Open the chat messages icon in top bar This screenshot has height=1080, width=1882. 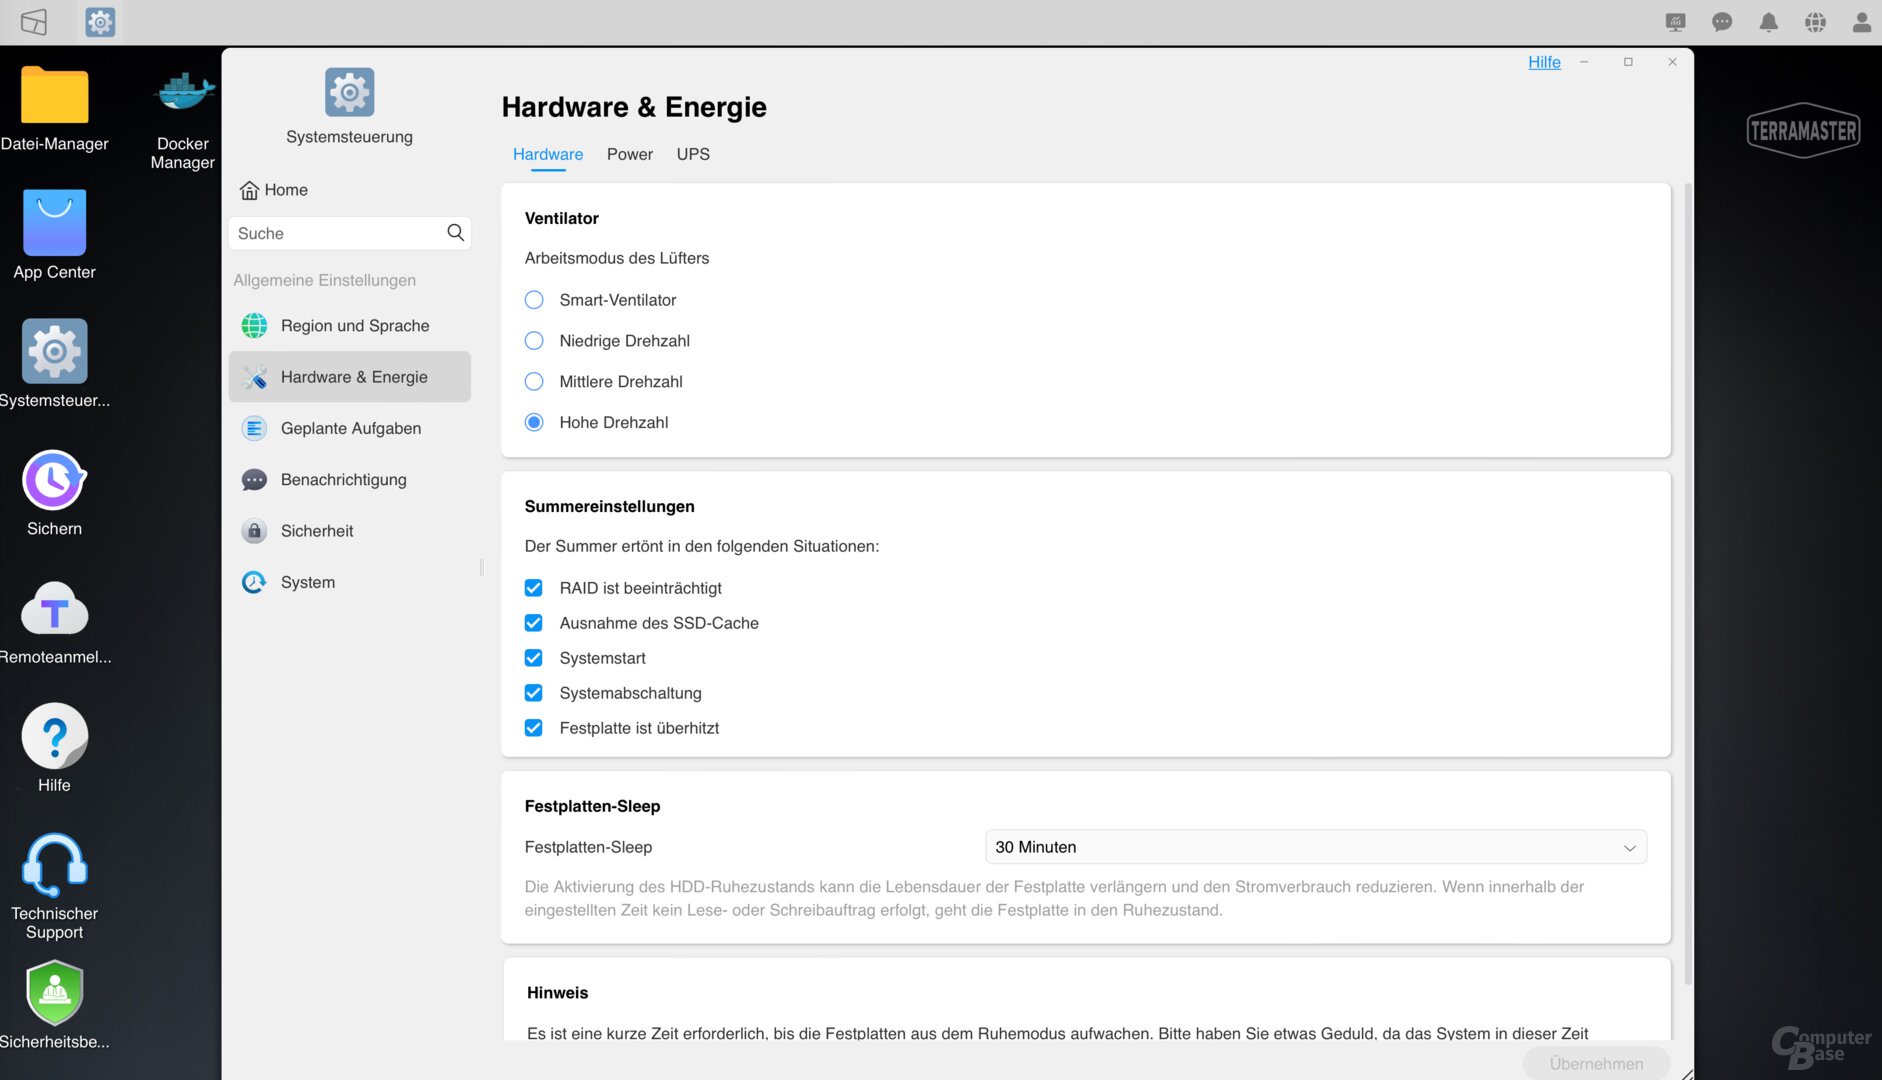click(x=1721, y=22)
